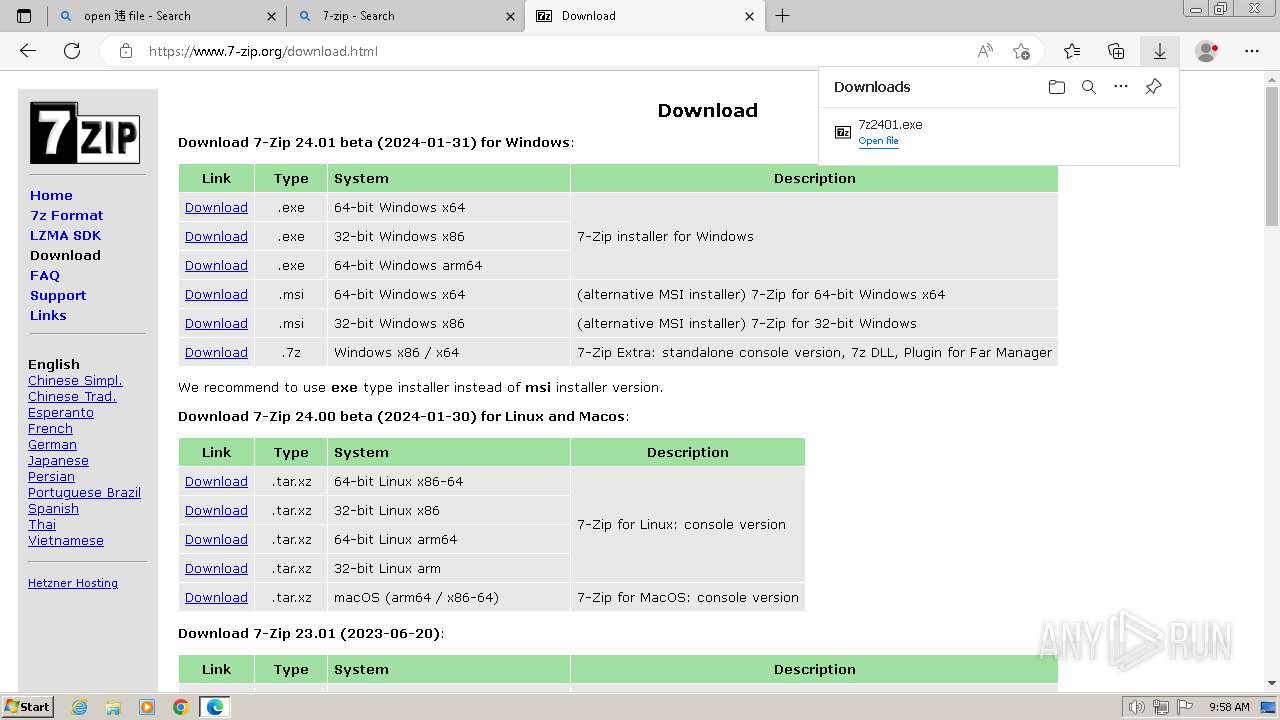The image size is (1280, 720).
Task: Click the page vertical scrollbar thumb
Action: click(1272, 155)
